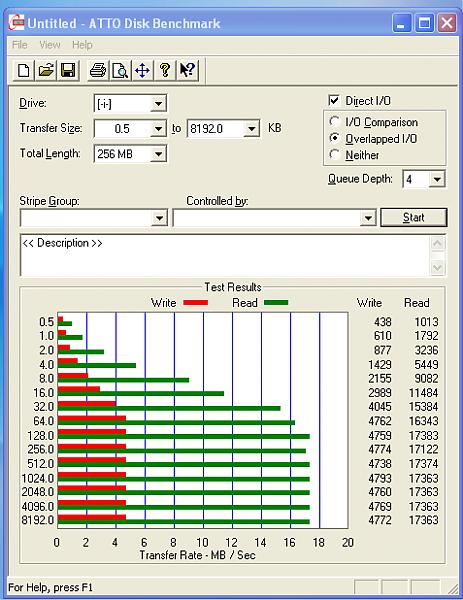
Task: Click the New document toolbar icon
Action: (23, 70)
